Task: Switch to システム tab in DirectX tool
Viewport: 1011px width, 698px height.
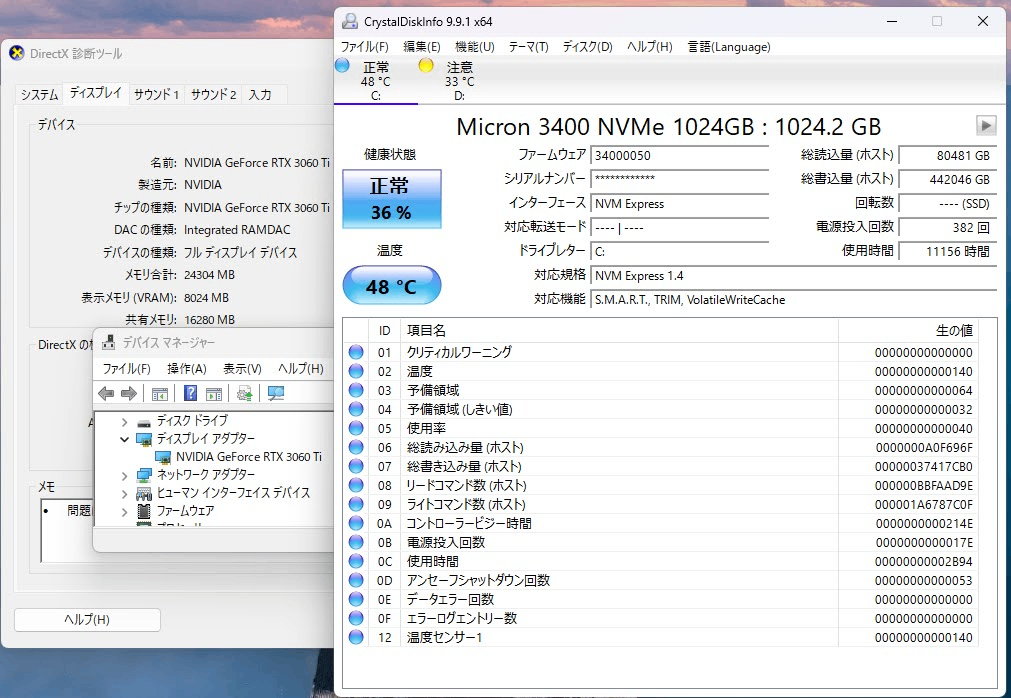Action: click(39, 95)
